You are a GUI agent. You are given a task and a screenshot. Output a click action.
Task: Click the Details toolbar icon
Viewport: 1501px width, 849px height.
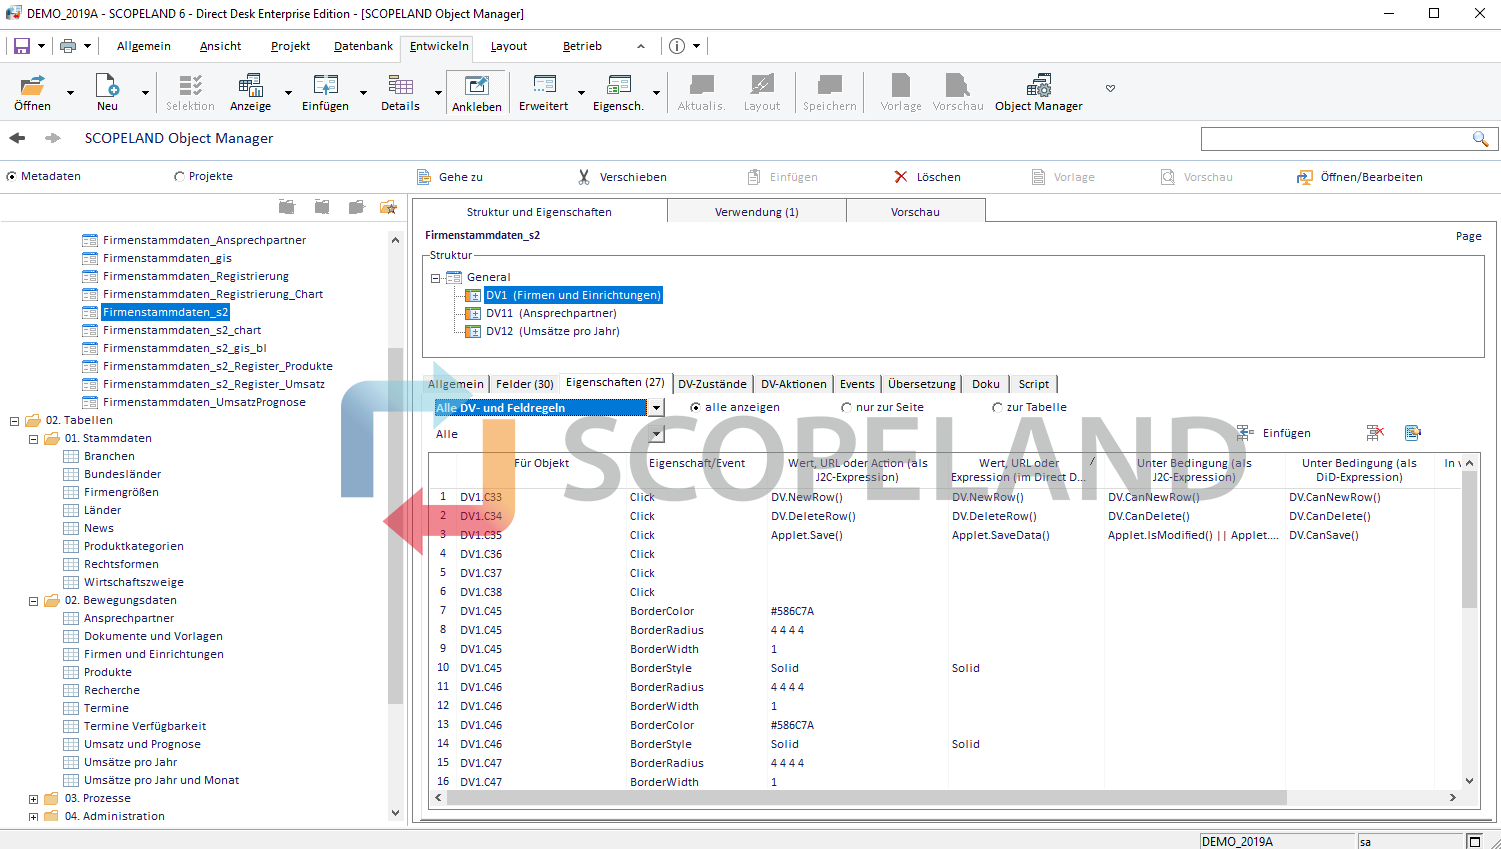click(400, 85)
